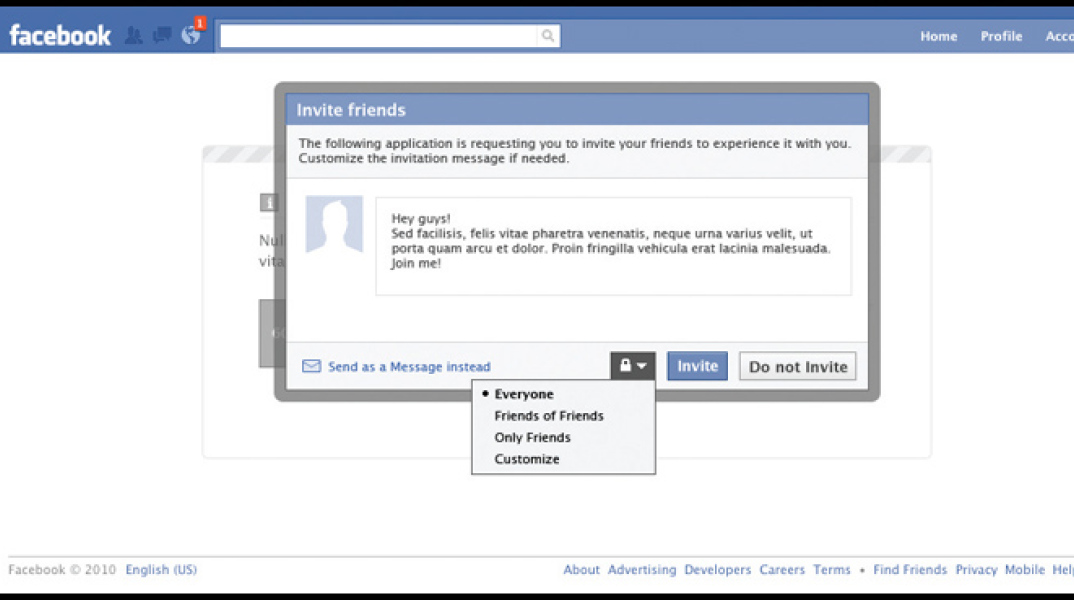
Task: Choose Friends of Friends option
Action: [x=548, y=416]
